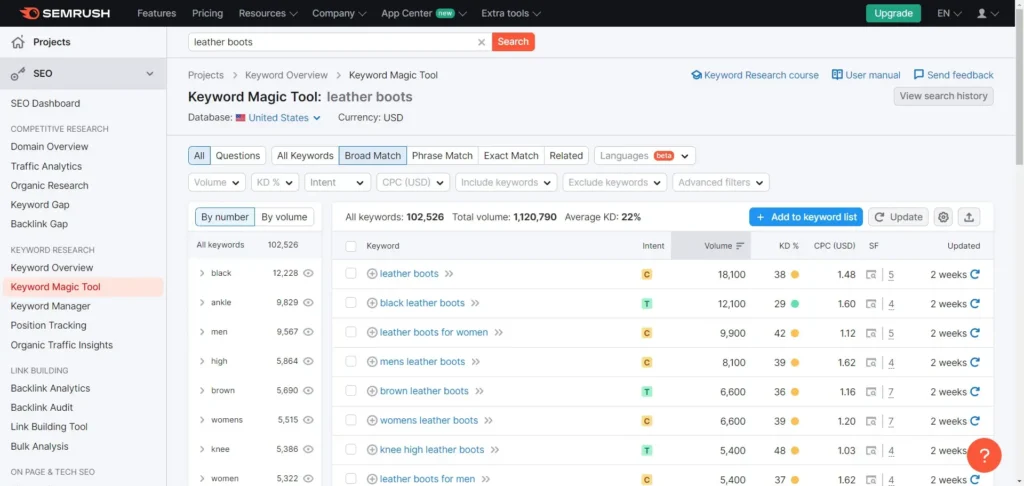This screenshot has width=1024, height=486.
Task: Click the Update button
Action: pos(898,217)
